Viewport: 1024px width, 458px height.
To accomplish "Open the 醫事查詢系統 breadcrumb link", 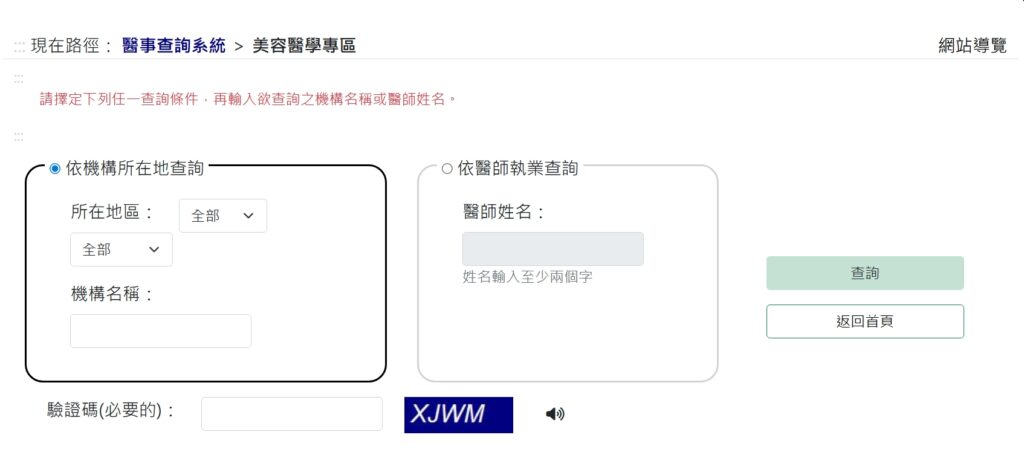I will click(174, 45).
